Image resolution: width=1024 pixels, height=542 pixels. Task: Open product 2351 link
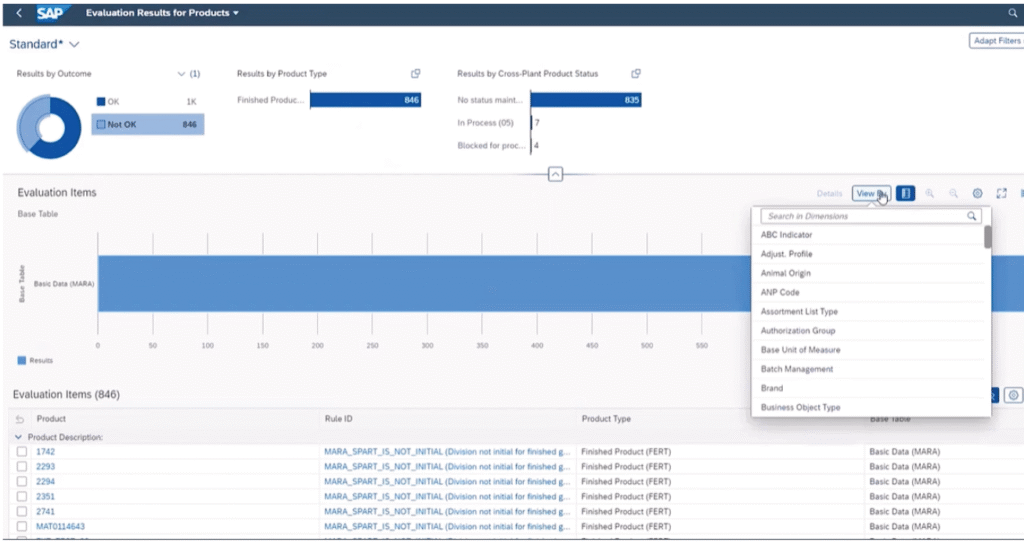(x=46, y=496)
